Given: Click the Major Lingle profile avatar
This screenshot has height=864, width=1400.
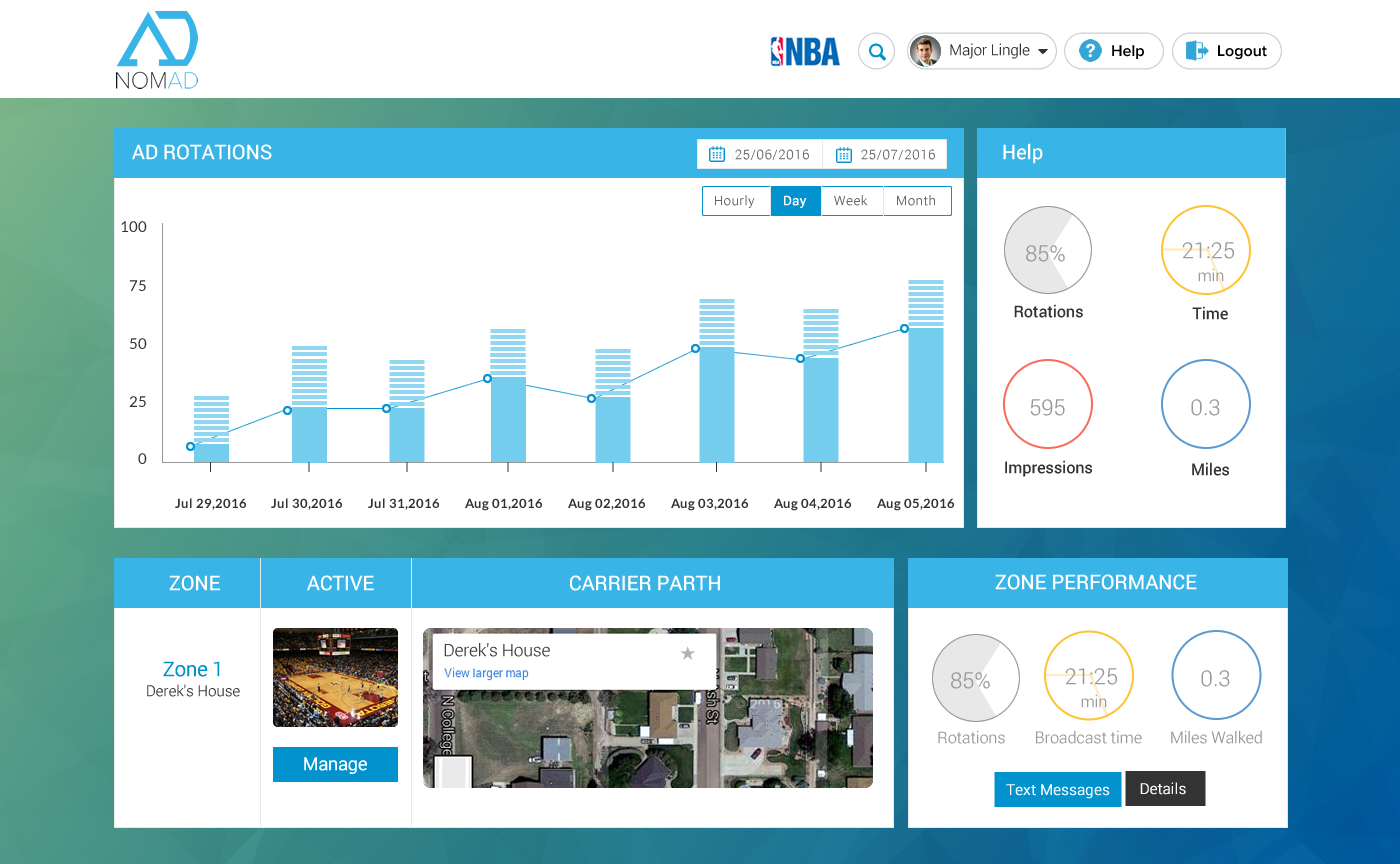Looking at the screenshot, I should tap(925, 51).
